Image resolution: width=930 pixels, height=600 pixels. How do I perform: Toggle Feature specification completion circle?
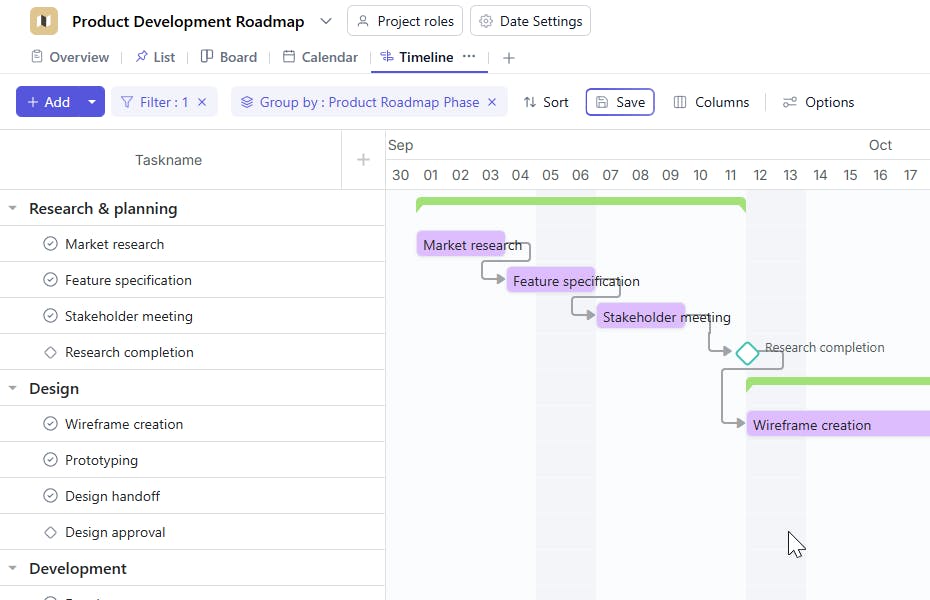pos(51,280)
